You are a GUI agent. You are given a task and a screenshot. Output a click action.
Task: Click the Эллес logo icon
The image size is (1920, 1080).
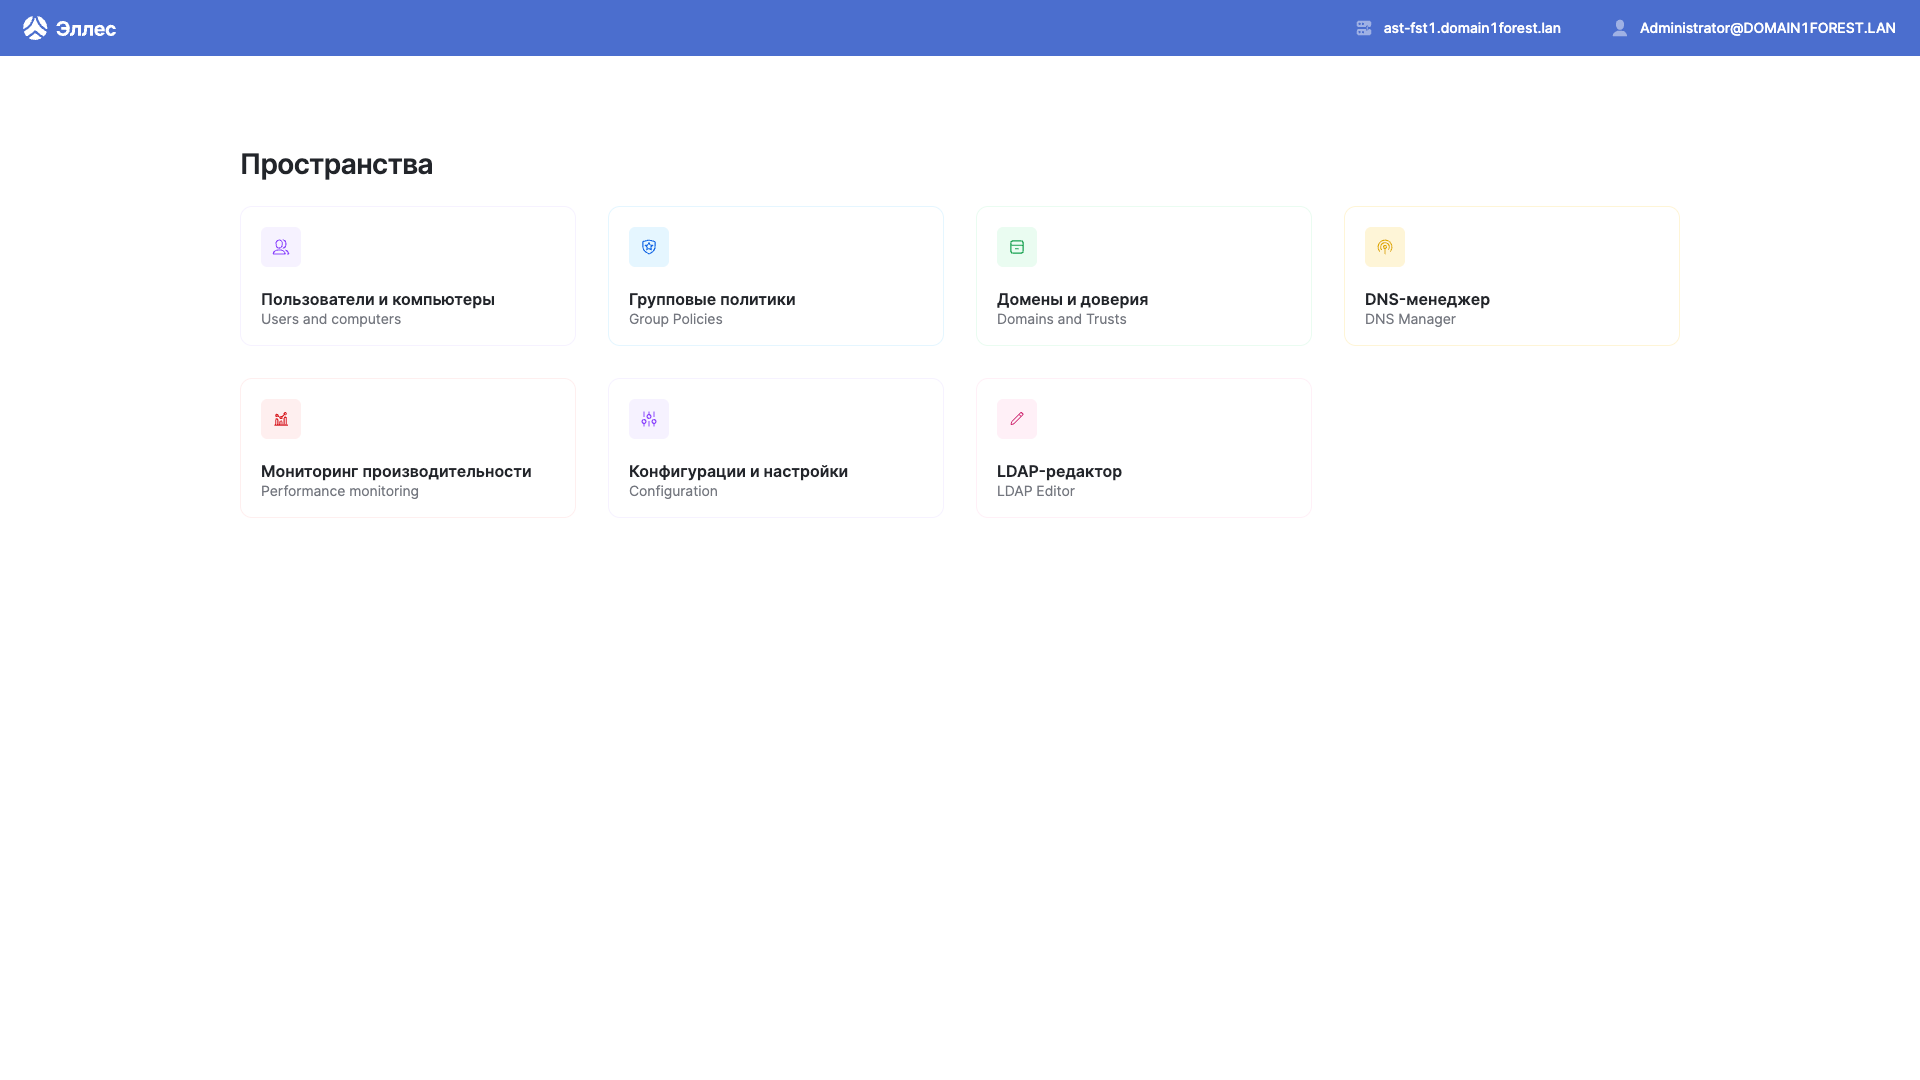pyautogui.click(x=35, y=28)
